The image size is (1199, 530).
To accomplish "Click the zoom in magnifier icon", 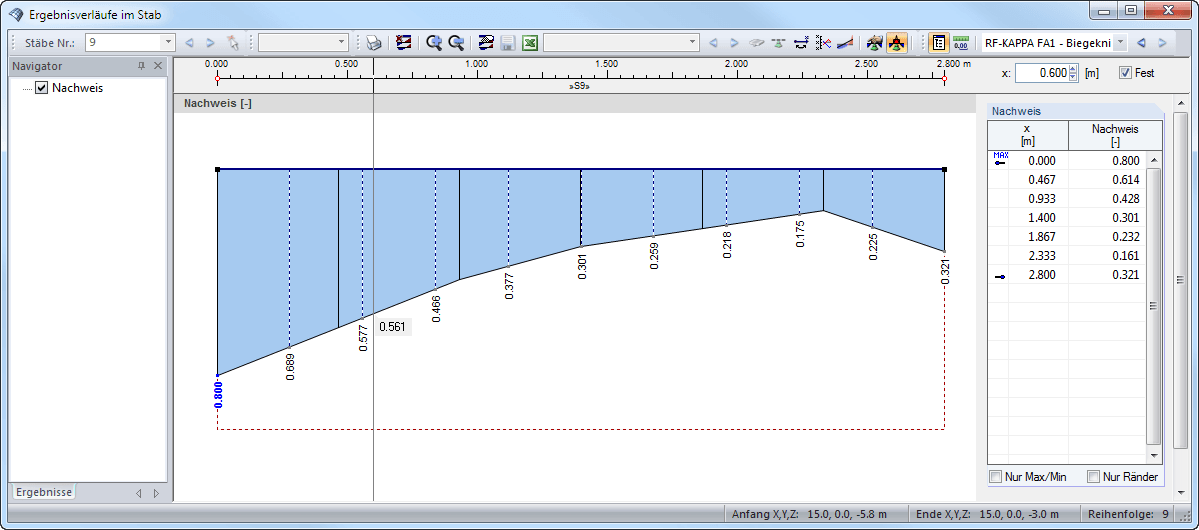I will [434, 43].
